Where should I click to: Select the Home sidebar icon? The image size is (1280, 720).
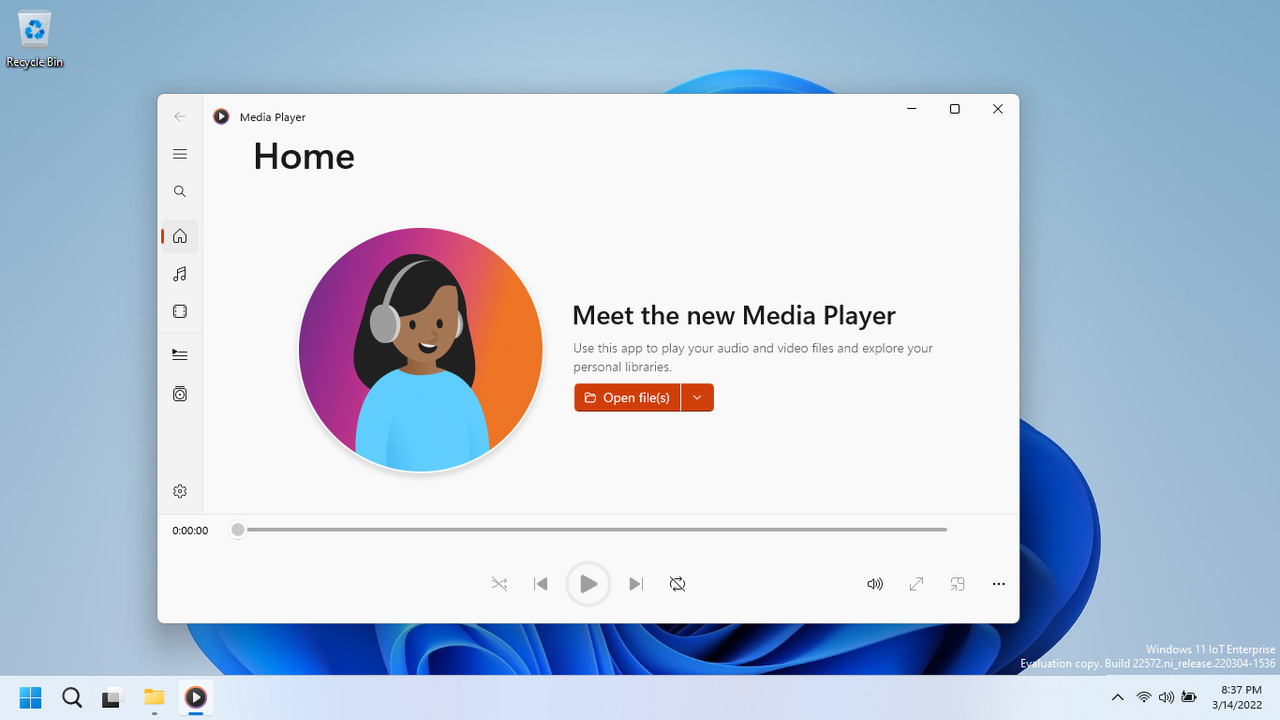[180, 236]
